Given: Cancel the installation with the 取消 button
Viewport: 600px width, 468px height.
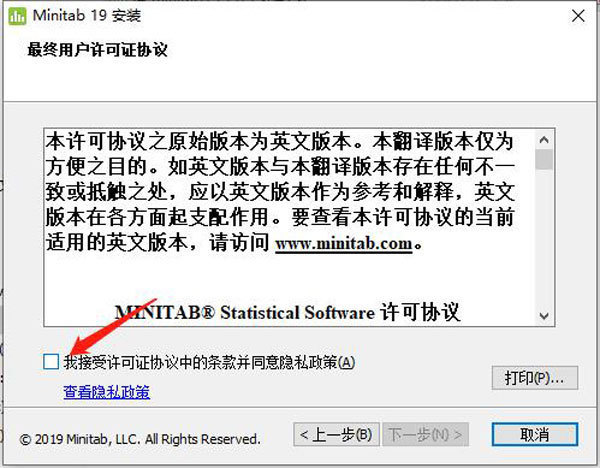Looking at the screenshot, I should pyautogui.click(x=535, y=434).
